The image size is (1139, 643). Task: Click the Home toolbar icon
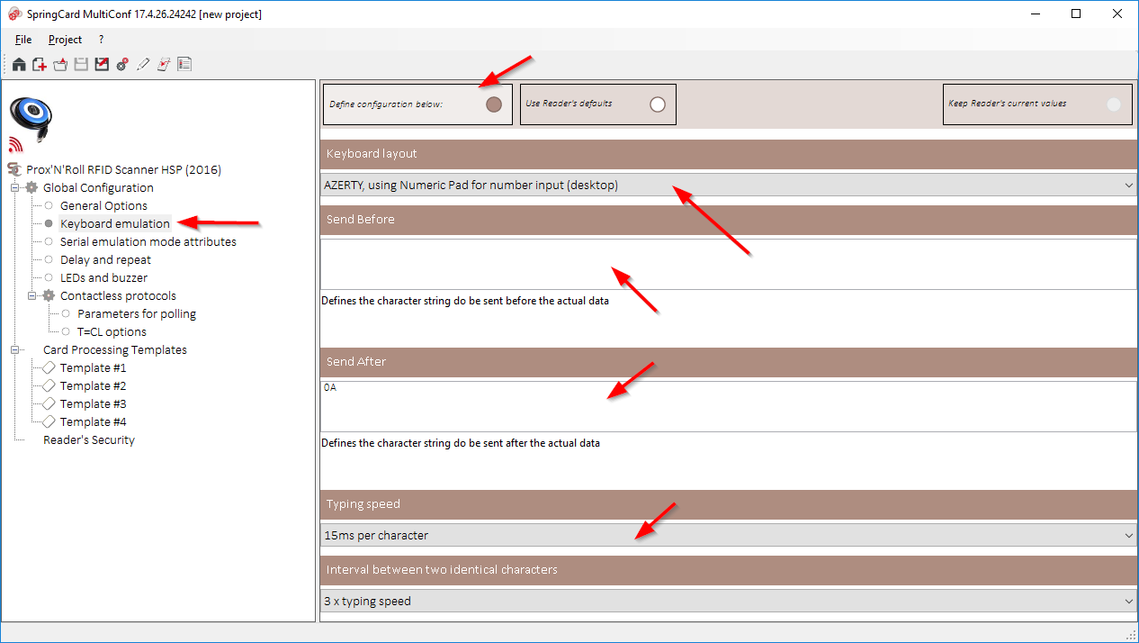pos(19,65)
